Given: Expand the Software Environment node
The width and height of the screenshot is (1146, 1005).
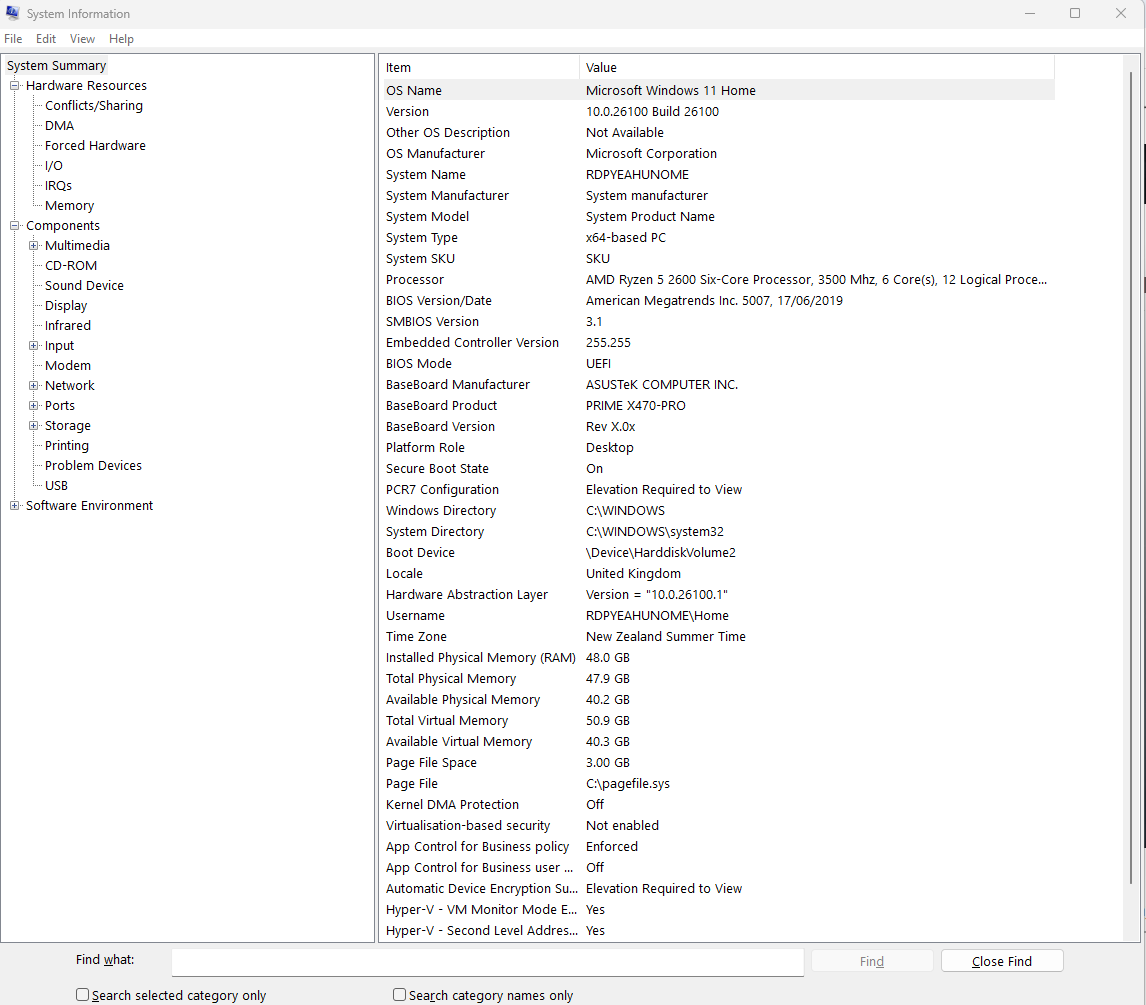Looking at the screenshot, I should click(x=15, y=506).
